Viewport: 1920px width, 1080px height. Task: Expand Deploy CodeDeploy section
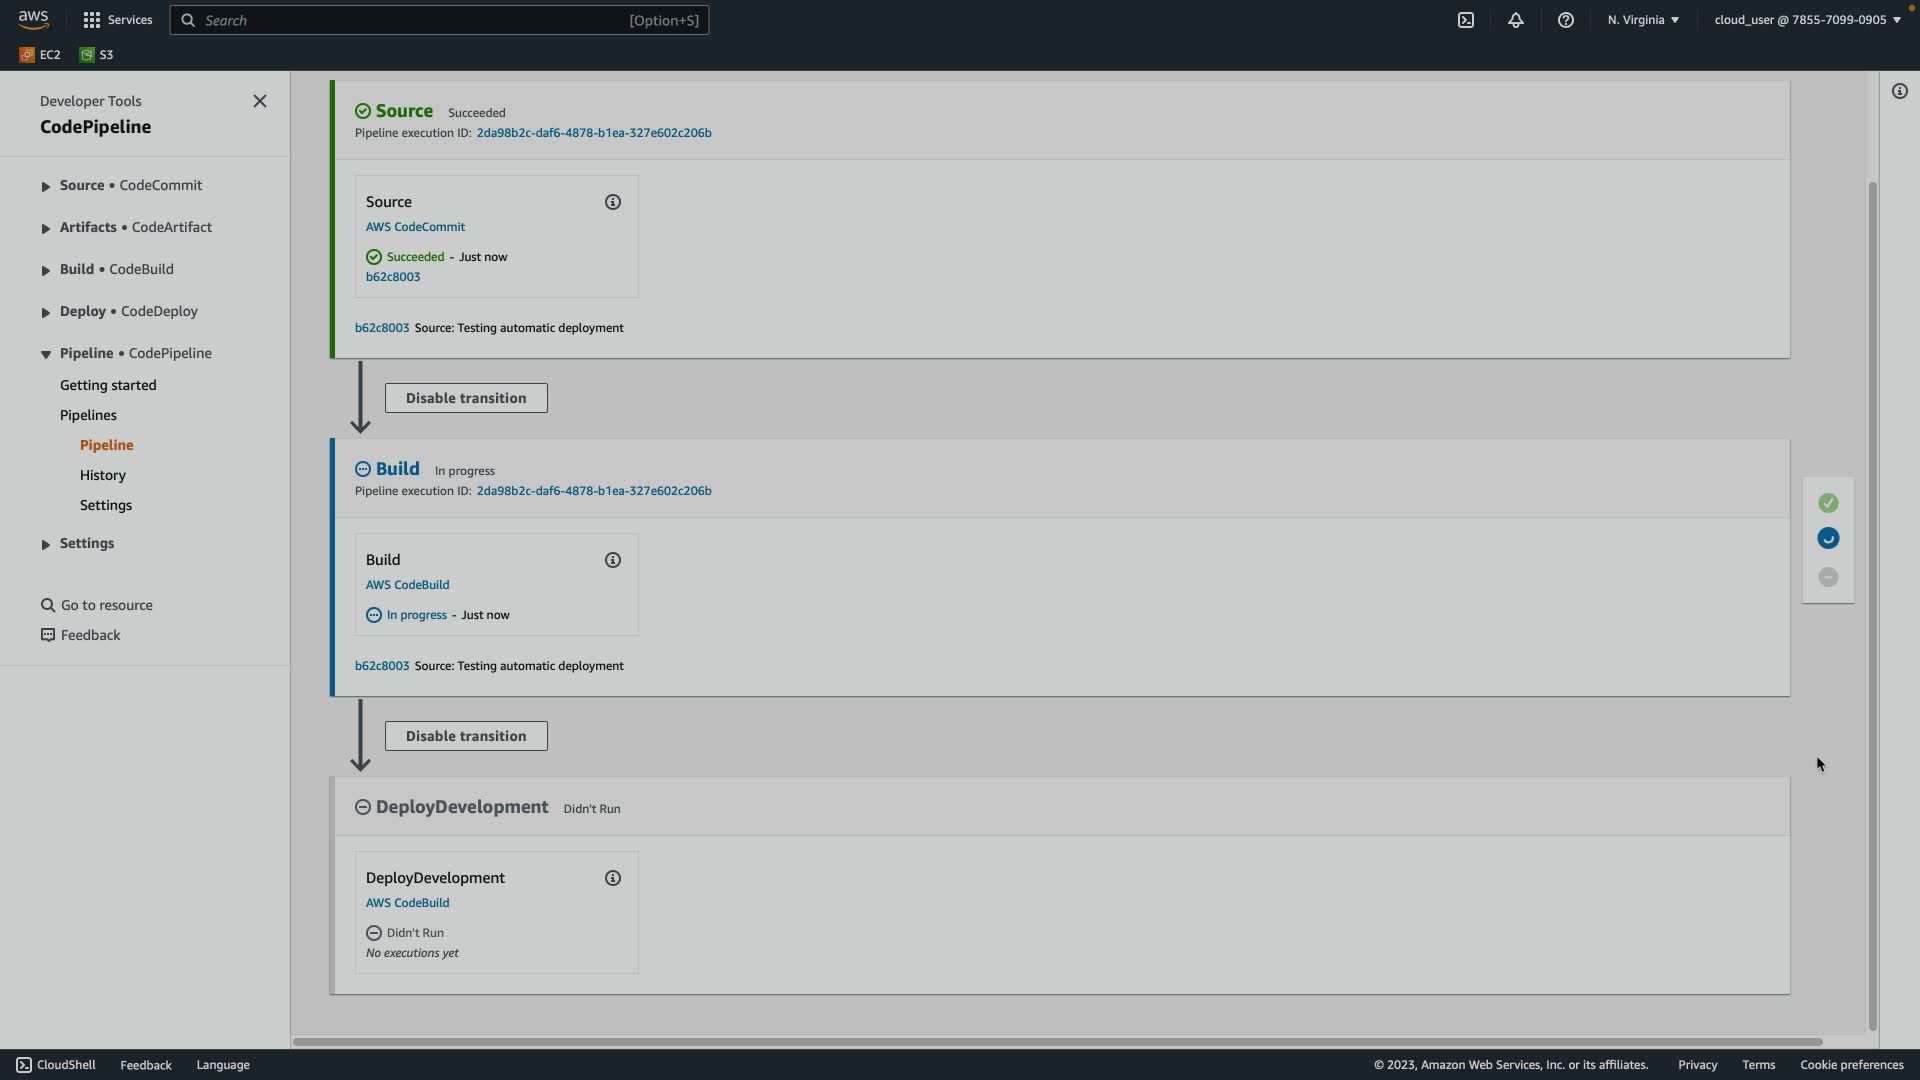coord(46,312)
